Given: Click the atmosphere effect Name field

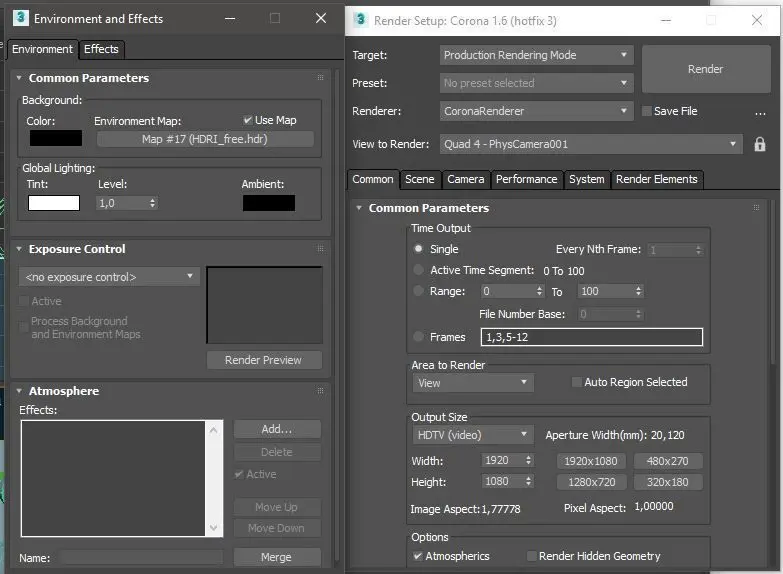Looking at the screenshot, I should (x=140, y=558).
